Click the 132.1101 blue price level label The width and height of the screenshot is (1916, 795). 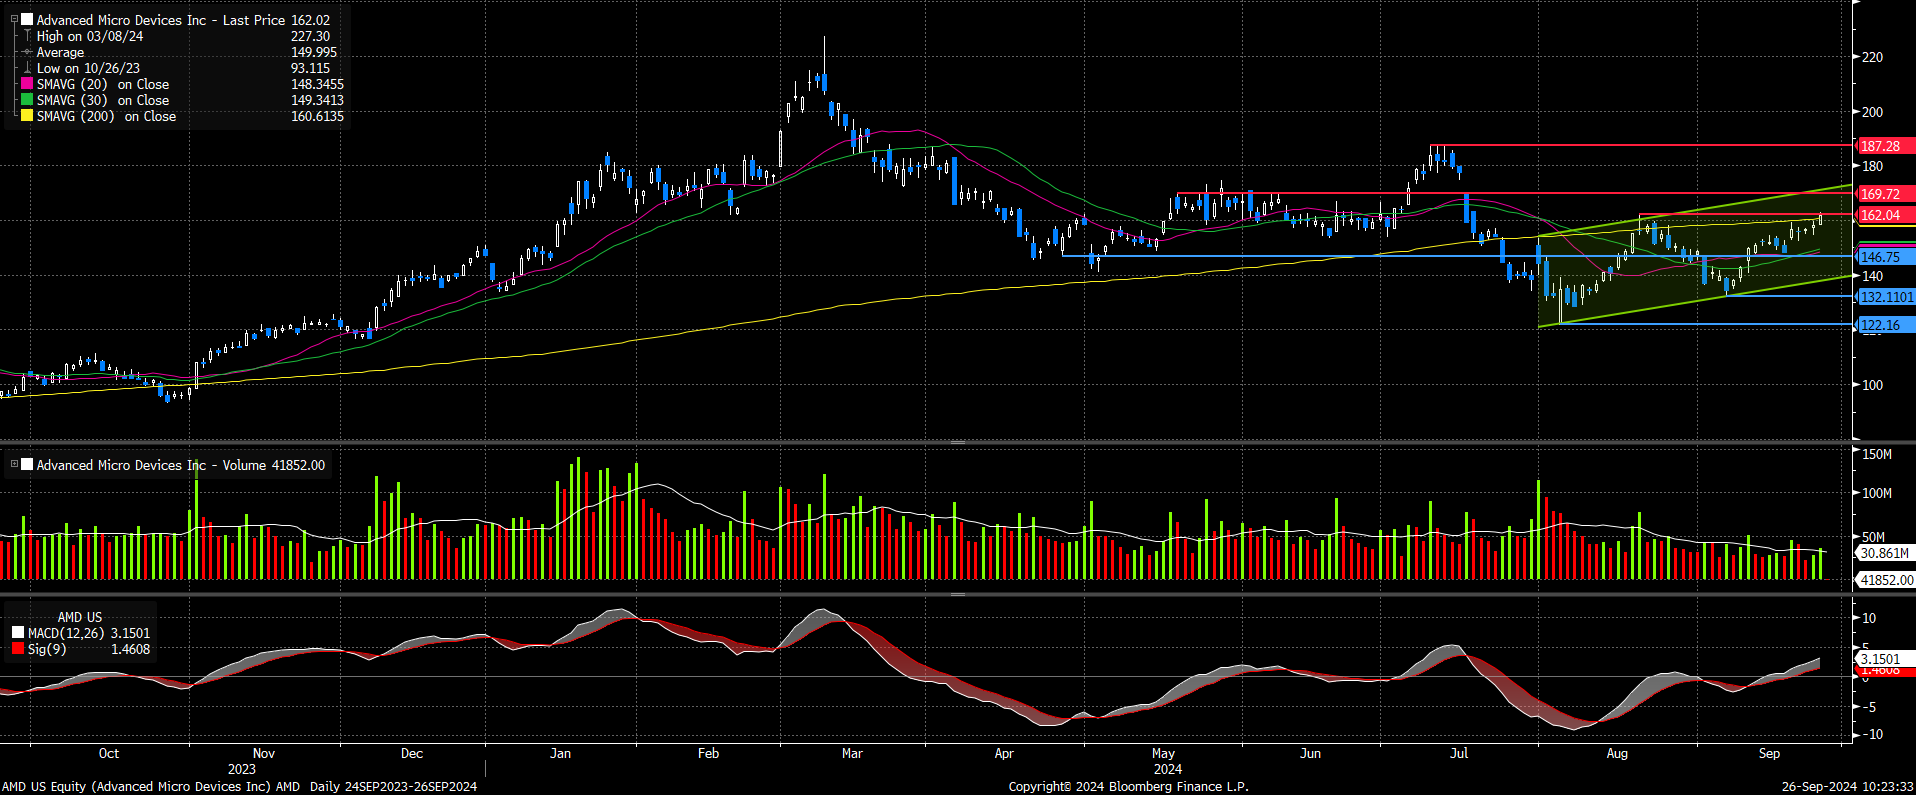tap(1886, 297)
